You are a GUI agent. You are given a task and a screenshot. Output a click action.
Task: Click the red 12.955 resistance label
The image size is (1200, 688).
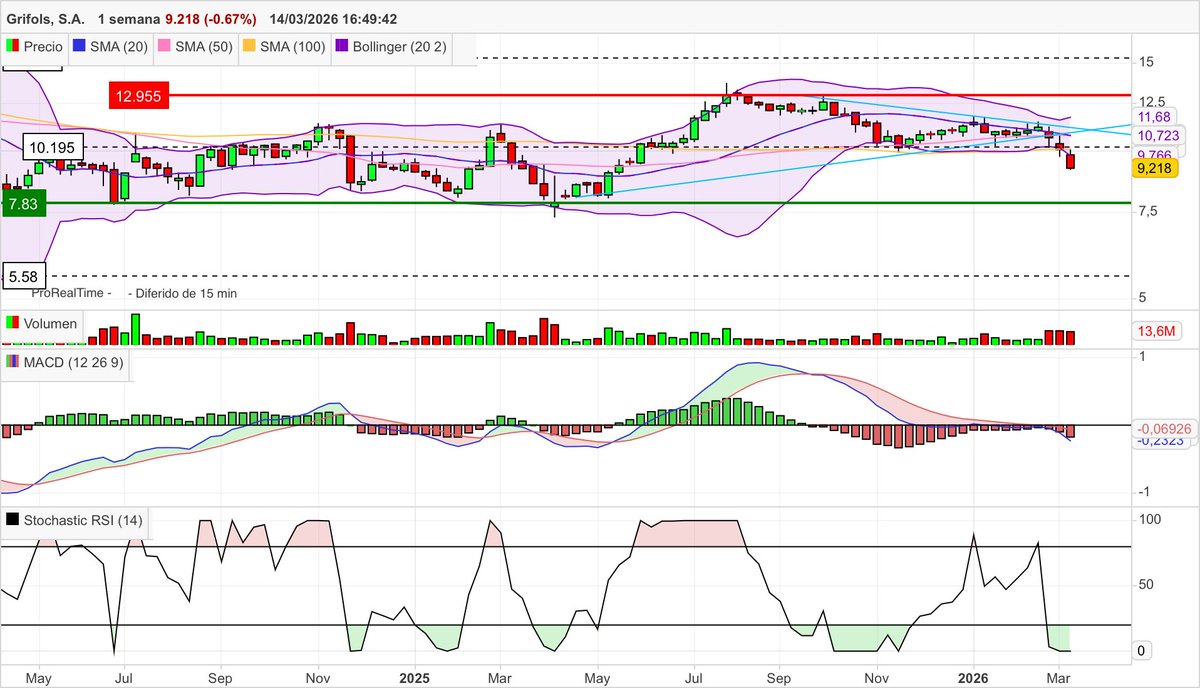(139, 96)
